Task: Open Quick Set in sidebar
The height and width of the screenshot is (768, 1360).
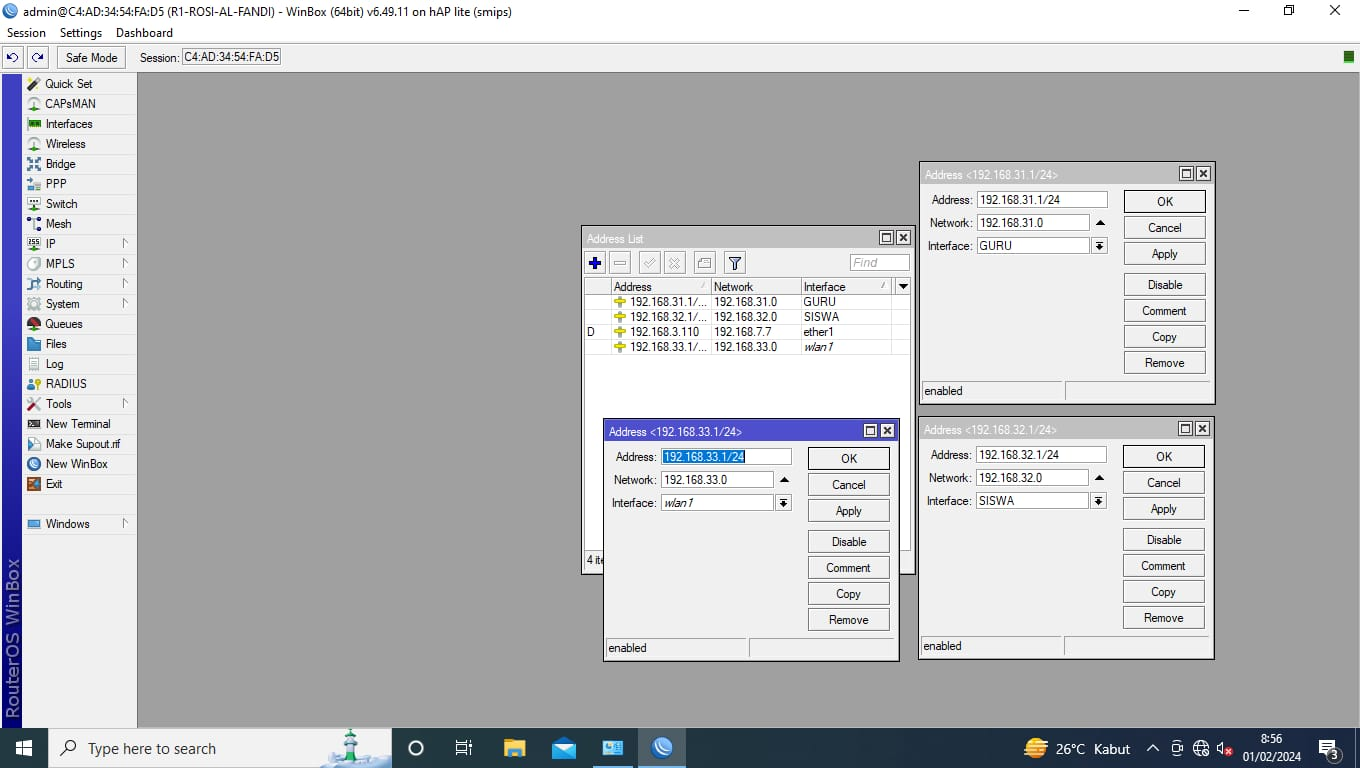Action: click(x=69, y=84)
